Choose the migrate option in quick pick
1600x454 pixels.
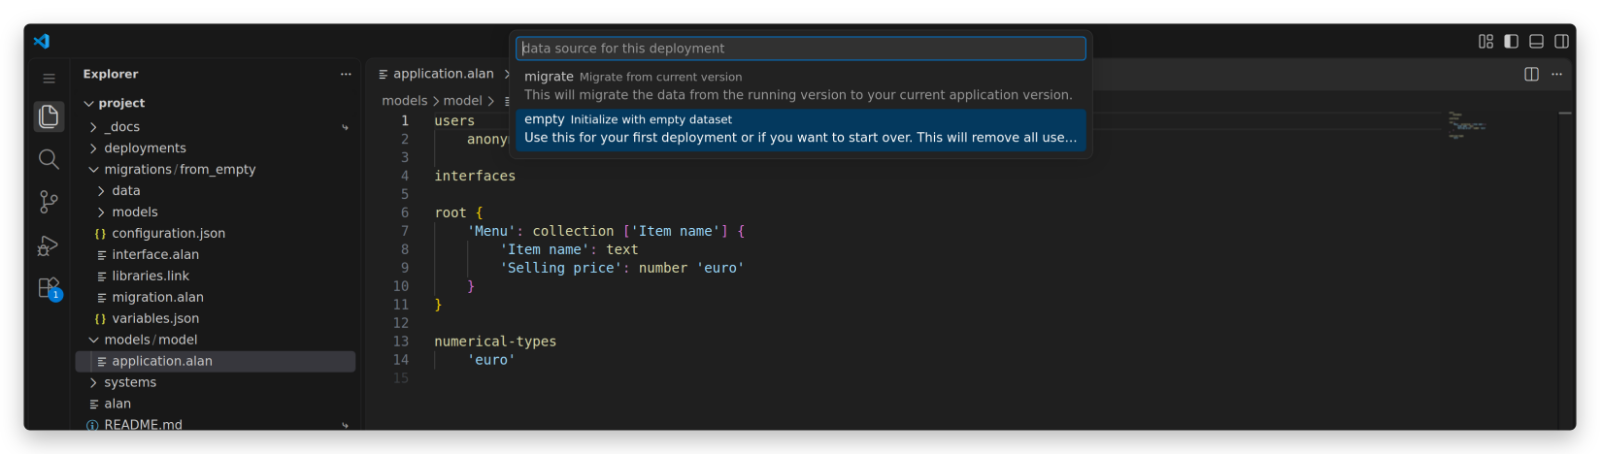(800, 86)
